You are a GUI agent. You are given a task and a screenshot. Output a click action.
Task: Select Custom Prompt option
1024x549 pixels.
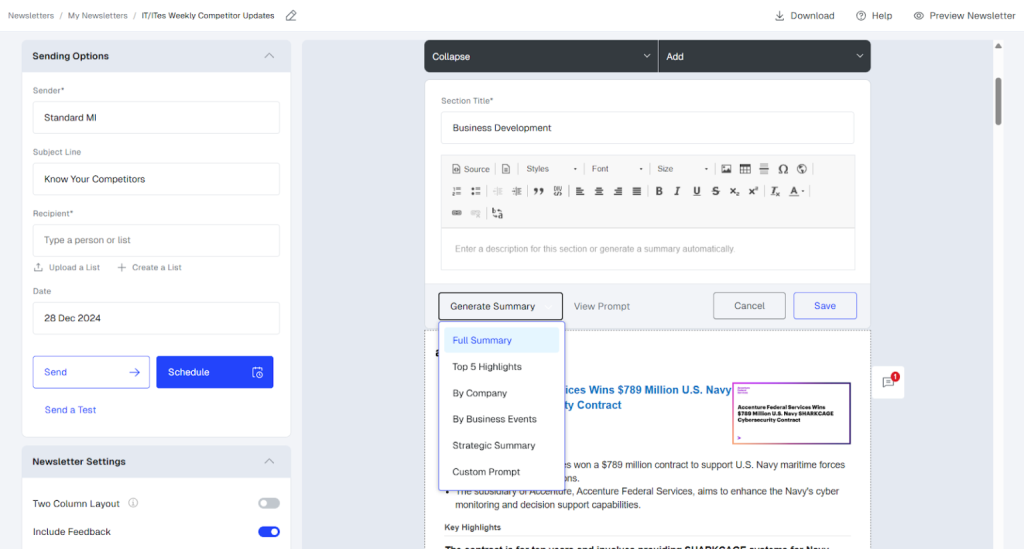(502, 472)
